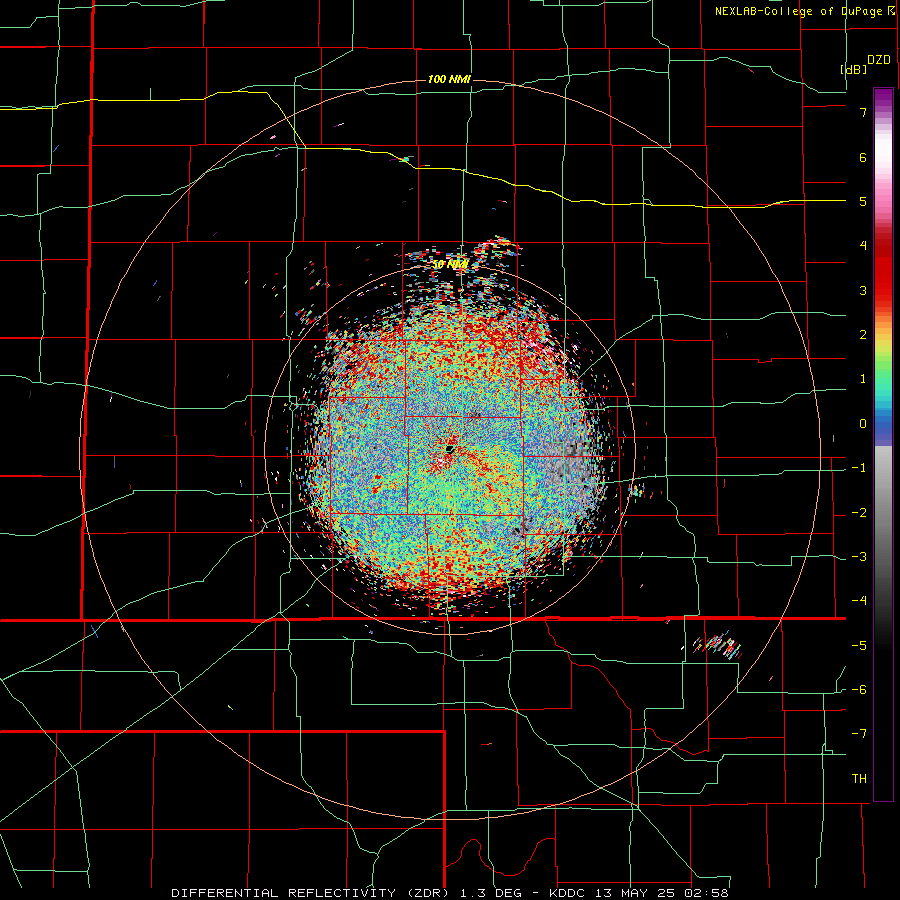Click the [dB] unit label
The height and width of the screenshot is (900, 900).
click(854, 69)
